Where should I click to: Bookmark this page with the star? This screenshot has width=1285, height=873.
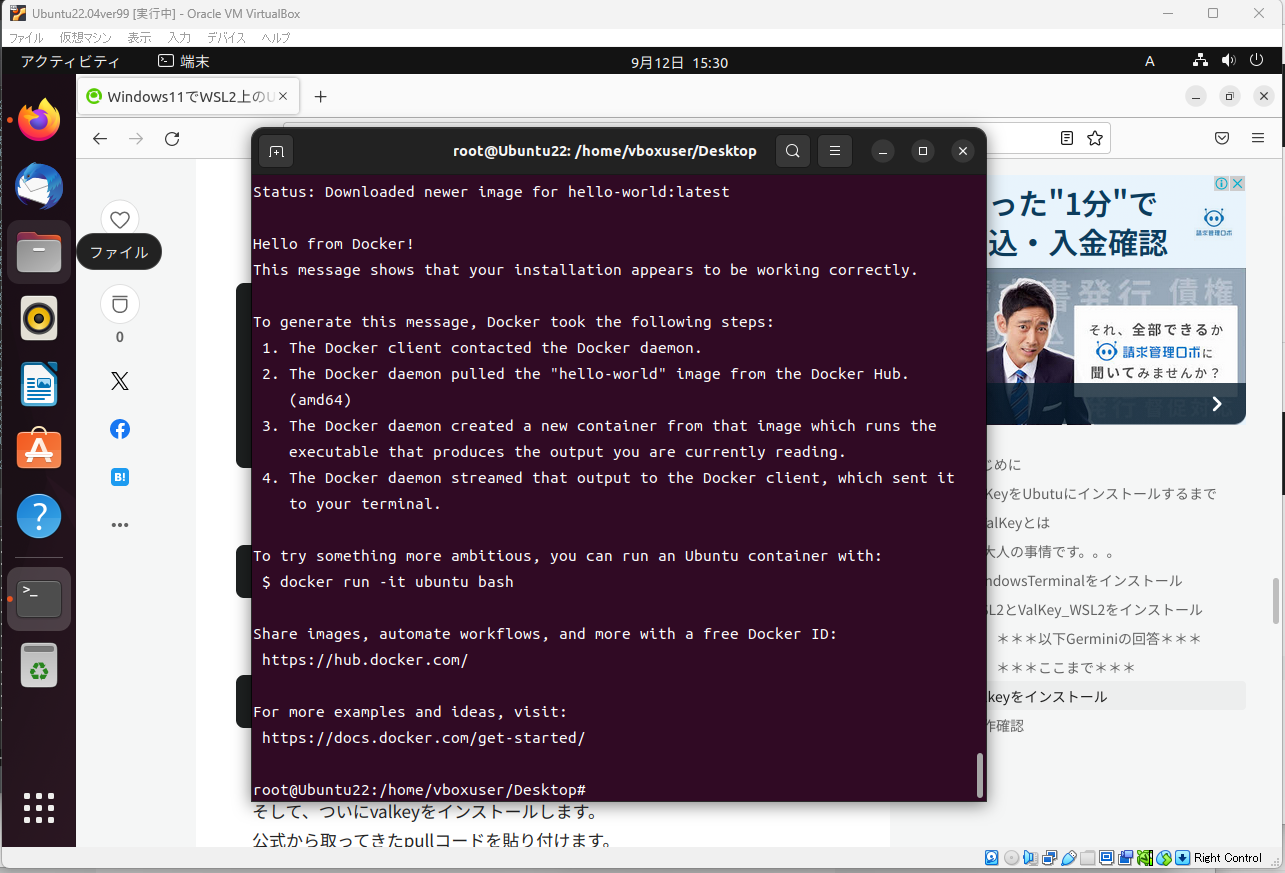coord(1095,138)
